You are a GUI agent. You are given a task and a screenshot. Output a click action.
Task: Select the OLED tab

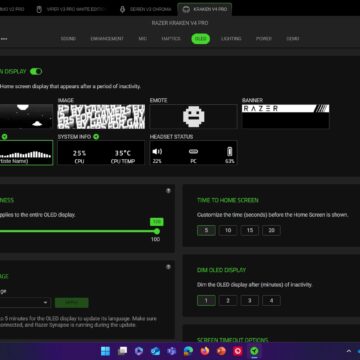click(x=201, y=39)
